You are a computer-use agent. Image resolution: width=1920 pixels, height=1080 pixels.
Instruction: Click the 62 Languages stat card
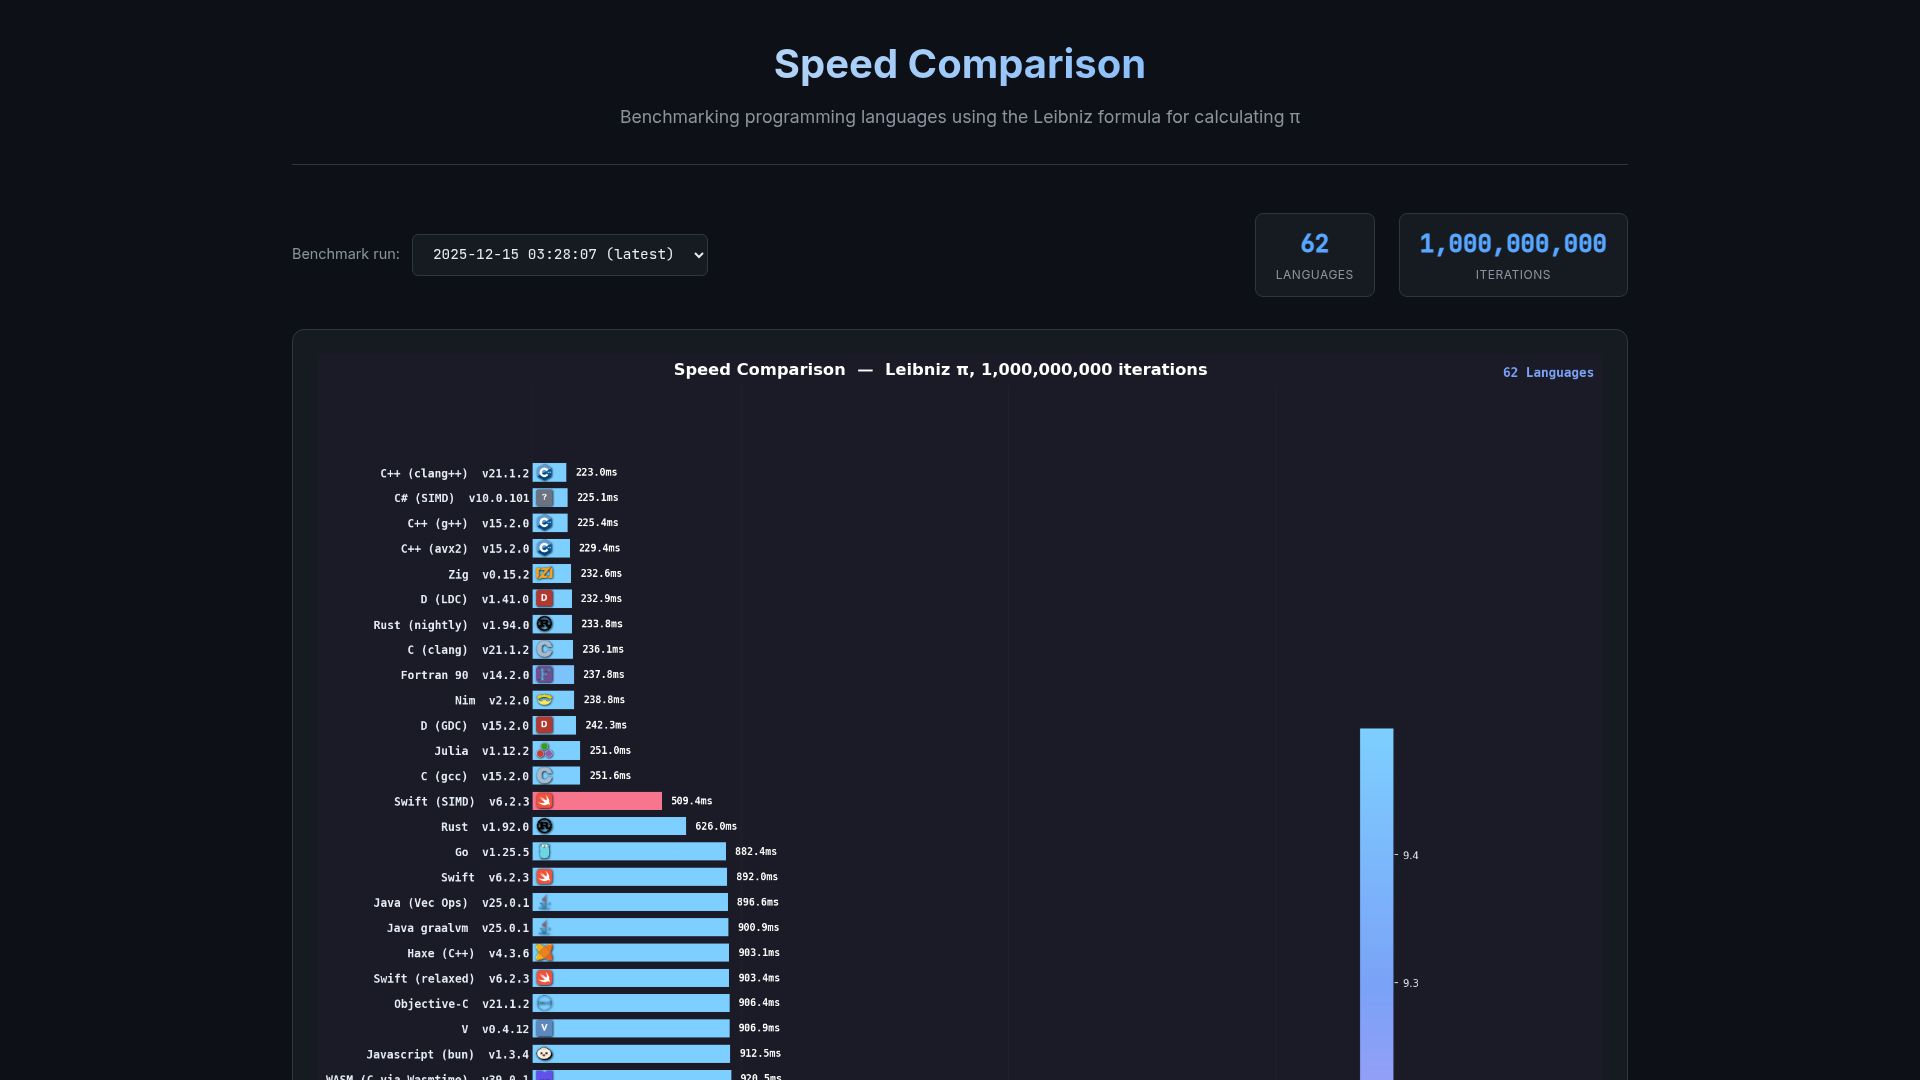[x=1314, y=255]
